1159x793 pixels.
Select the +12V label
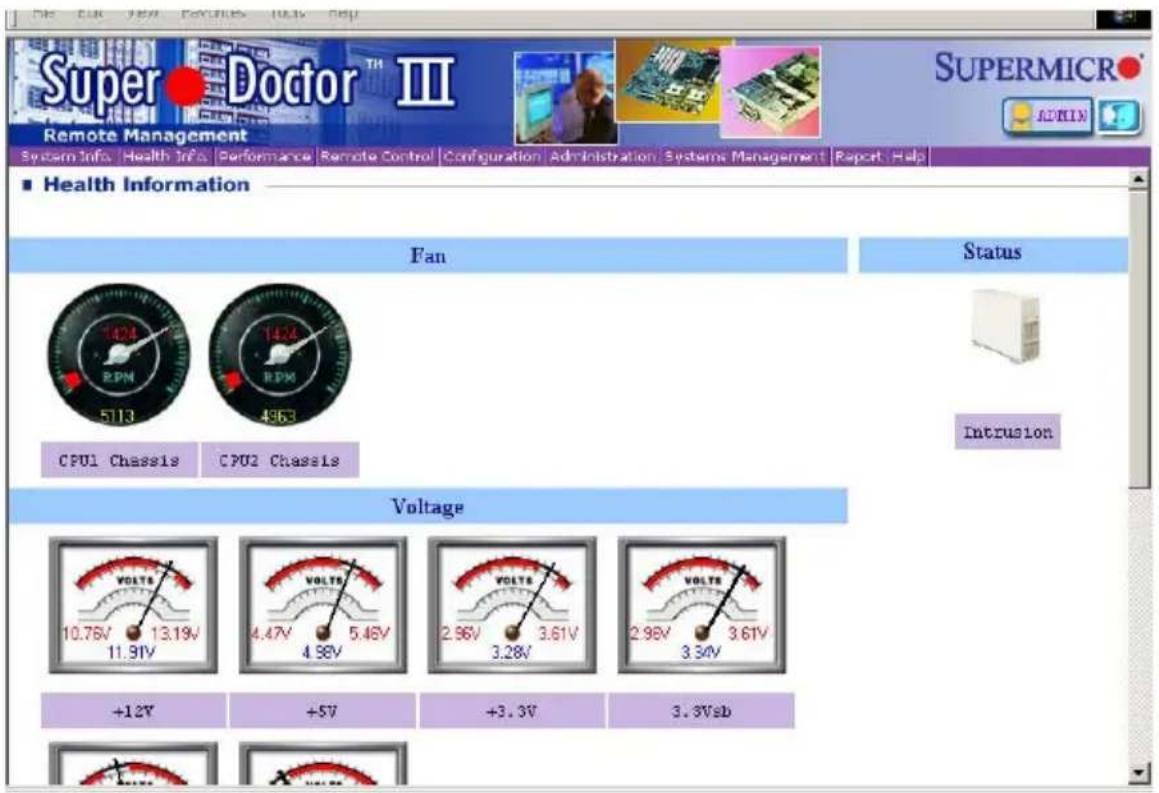pos(133,711)
